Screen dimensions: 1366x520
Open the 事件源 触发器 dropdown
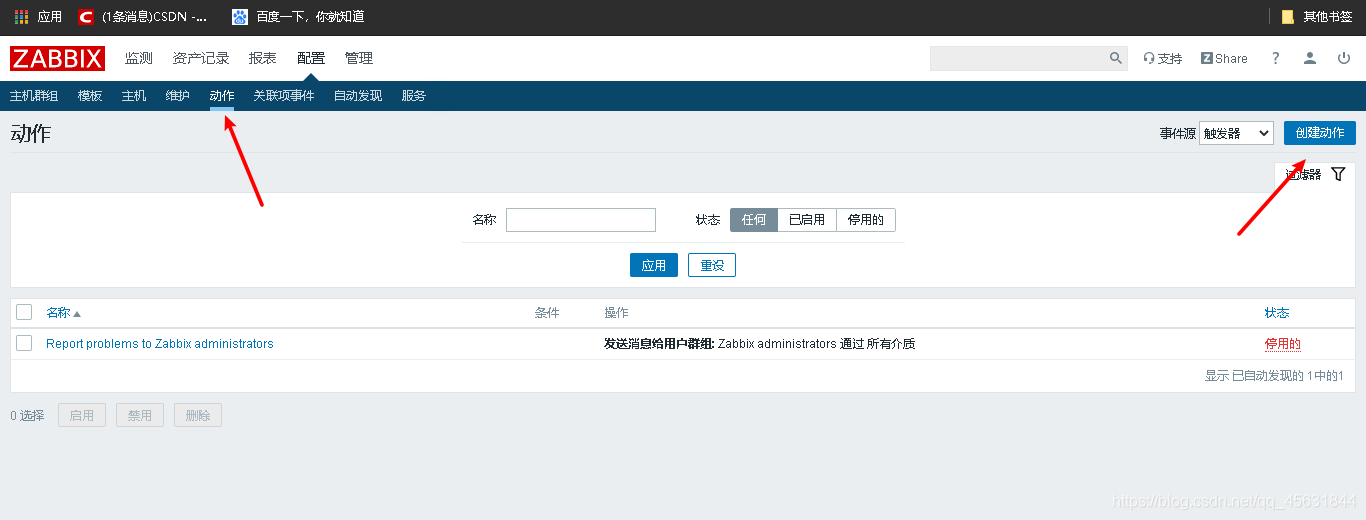click(x=1236, y=133)
